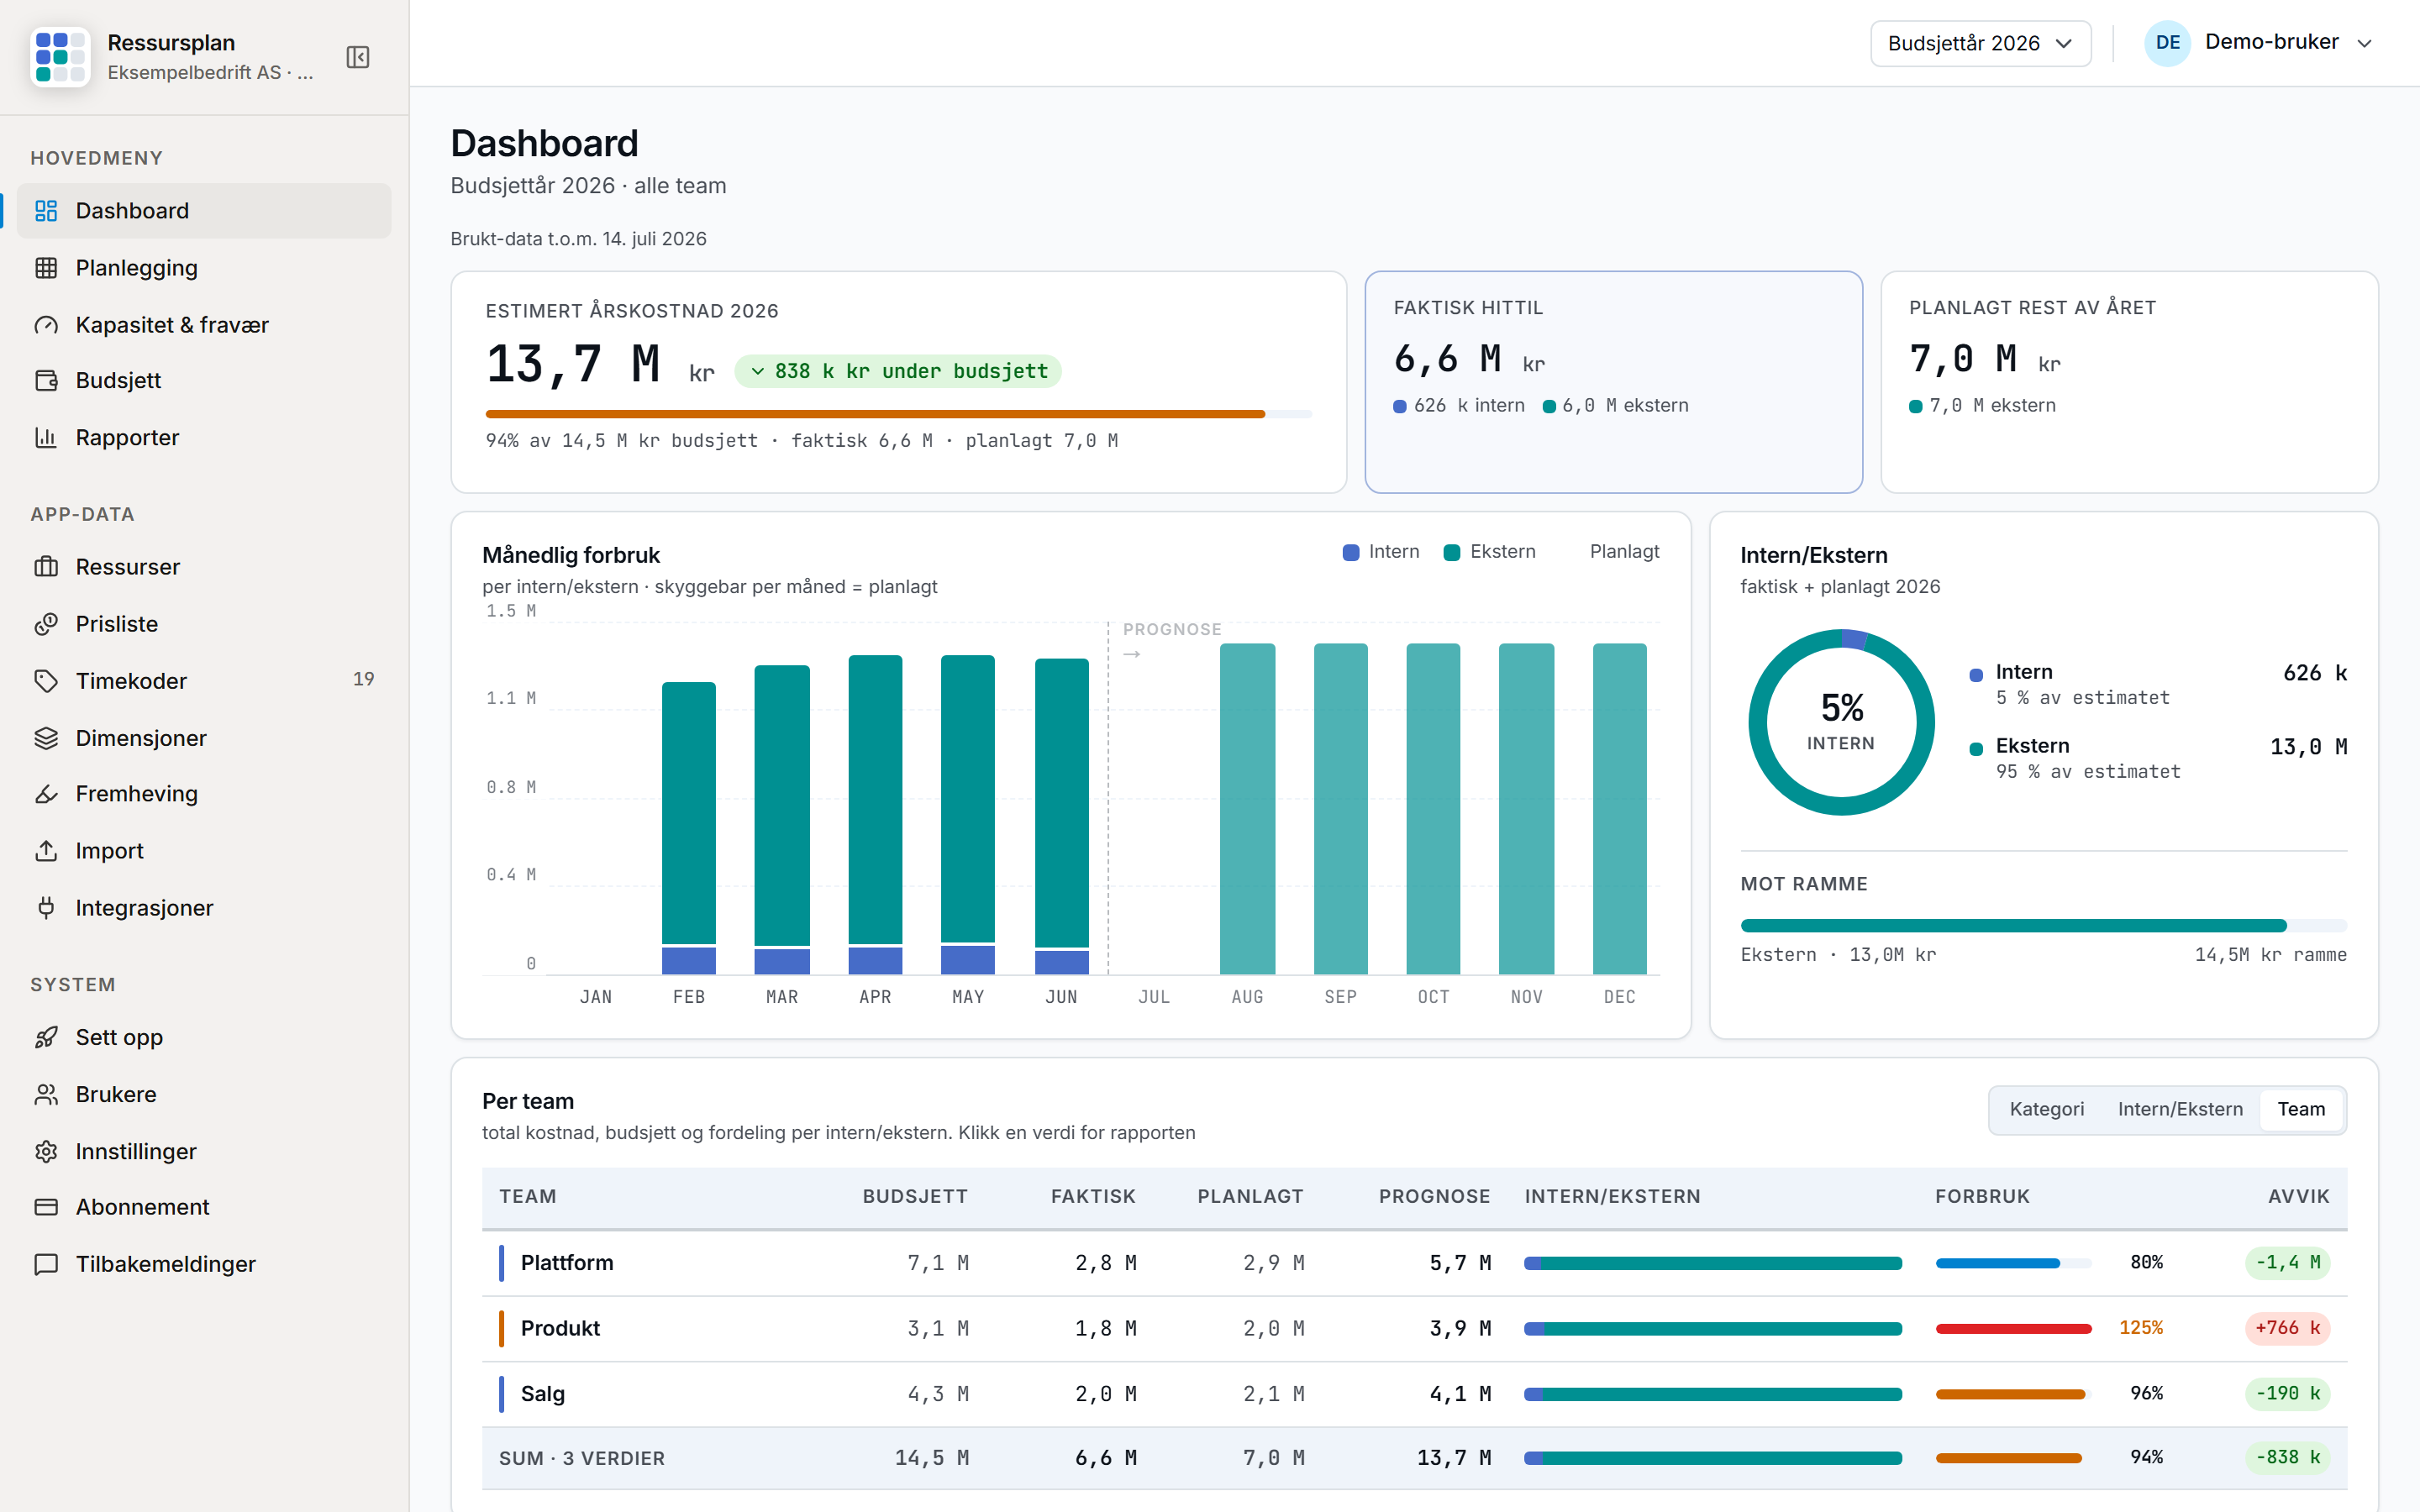Click the MAR bar in monthly chart
This screenshot has width=2420, height=1512.
click(x=782, y=820)
